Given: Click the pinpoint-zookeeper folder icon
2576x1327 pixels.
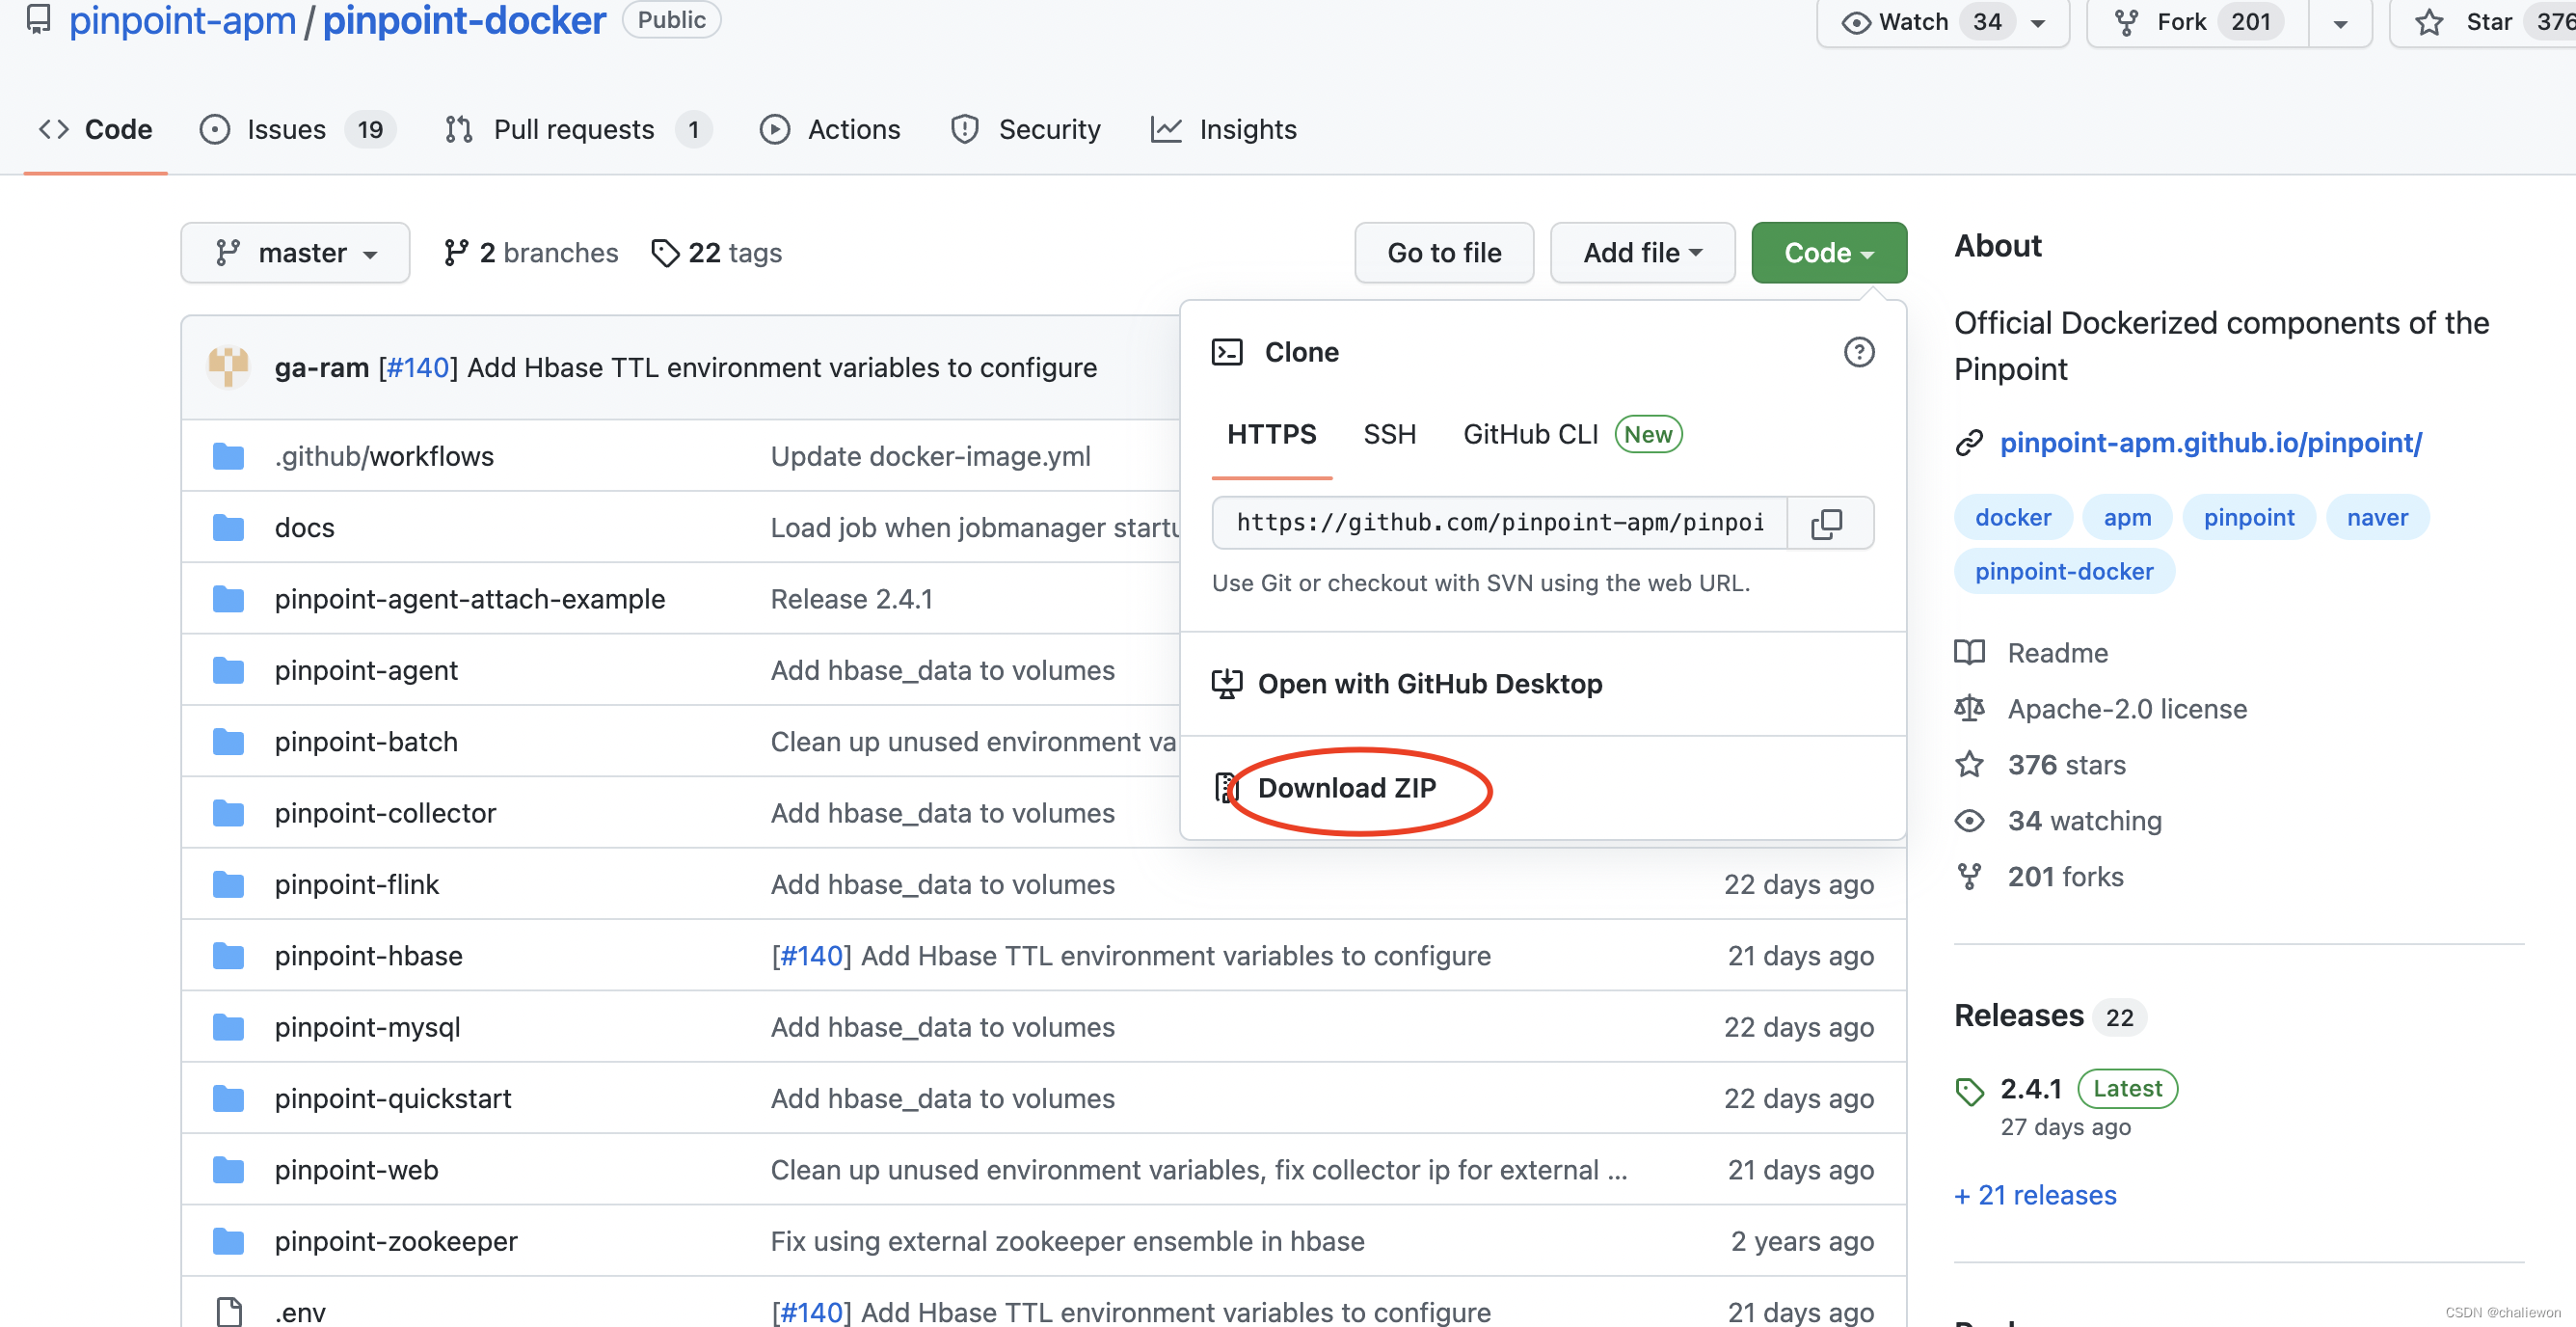Looking at the screenshot, I should pyautogui.click(x=228, y=1241).
